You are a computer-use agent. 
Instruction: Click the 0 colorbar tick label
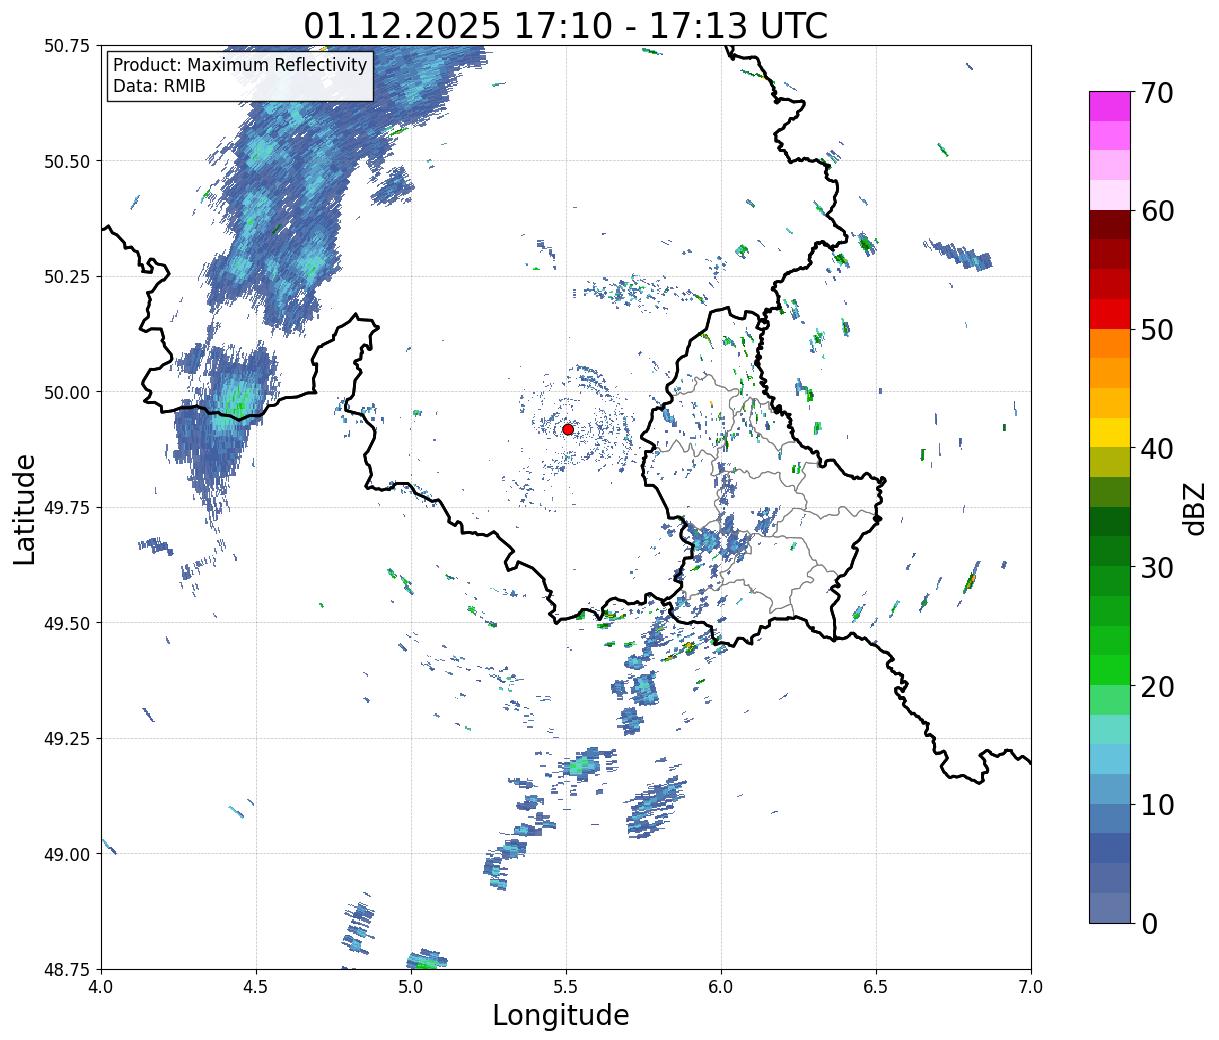pos(1149,923)
